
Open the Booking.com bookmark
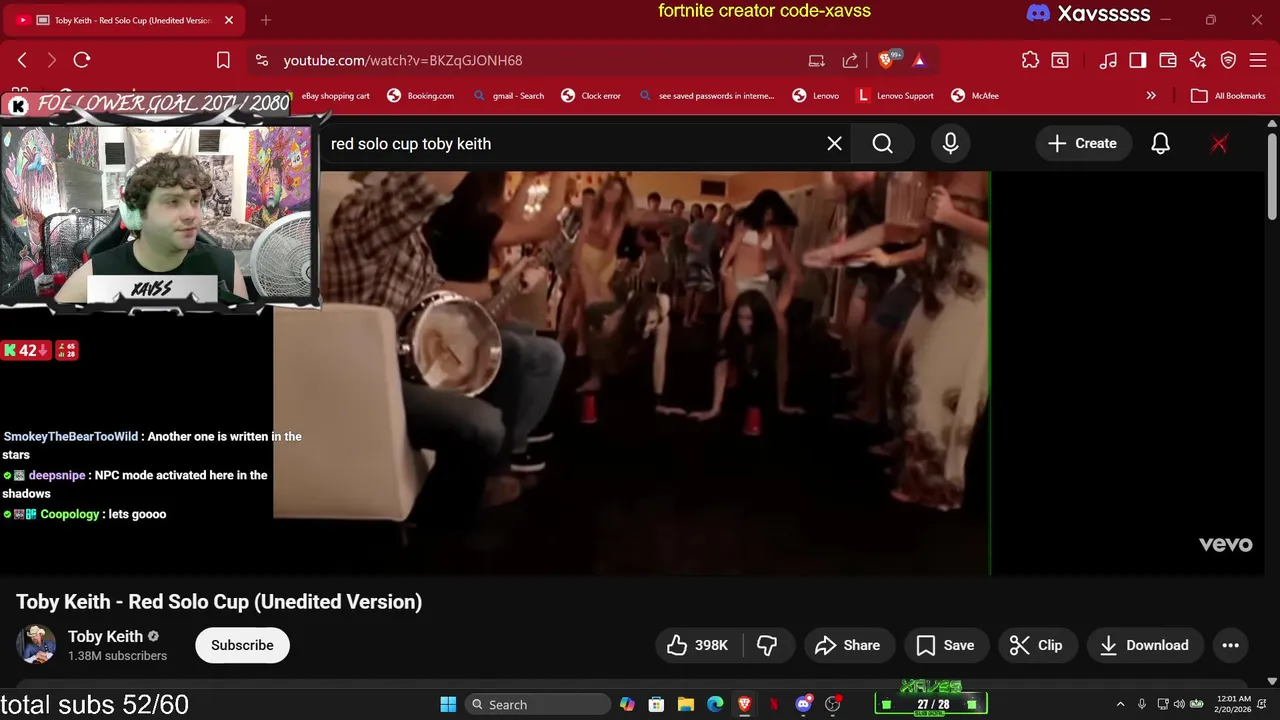[x=420, y=96]
